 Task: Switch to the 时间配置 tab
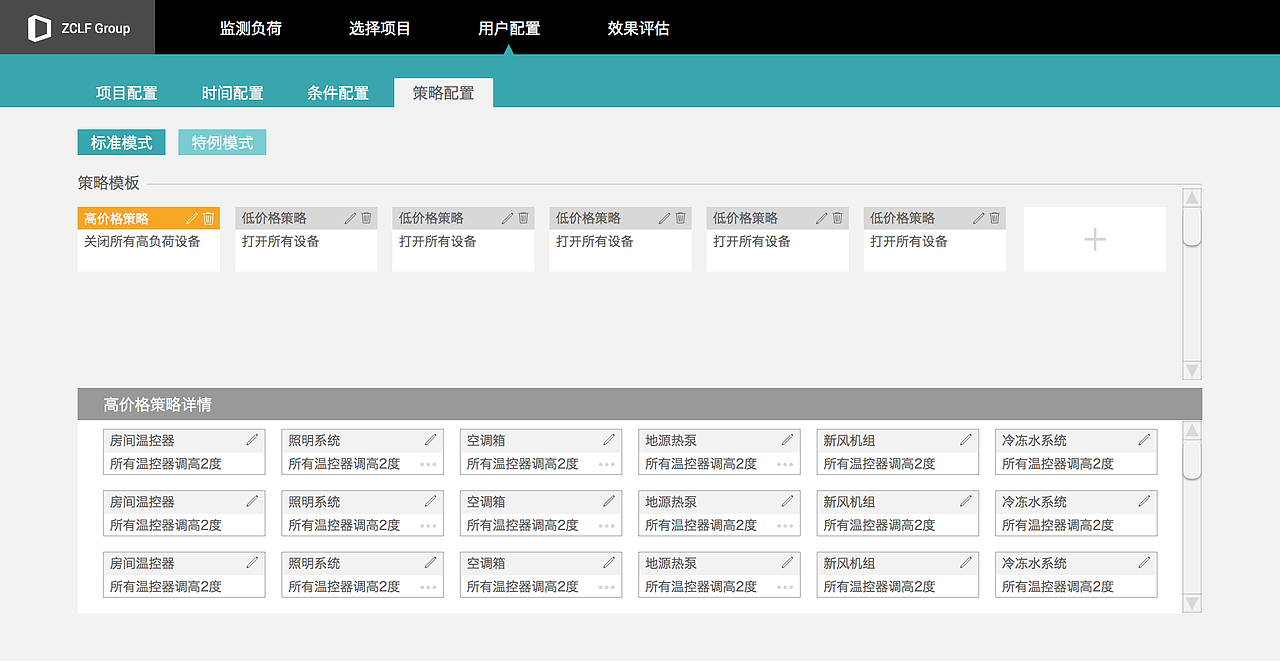[x=233, y=93]
